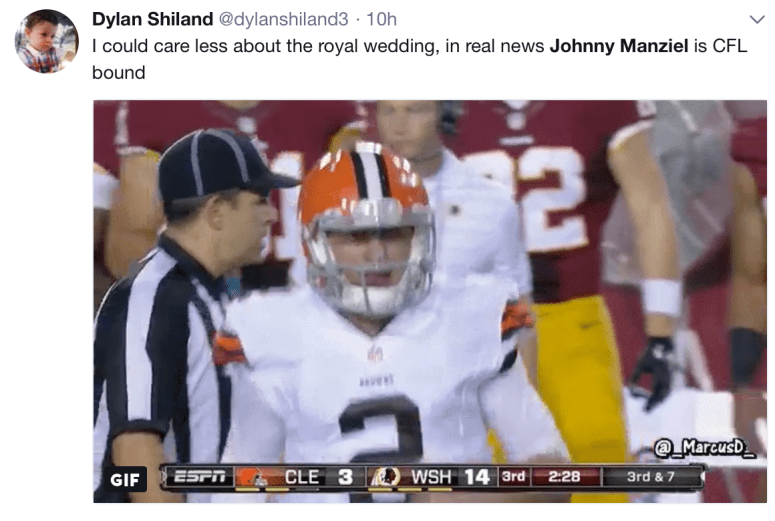Viewport: 775px width, 521px height.
Task: Open the @dylanshiland3 handle link
Action: pyautogui.click(x=283, y=19)
